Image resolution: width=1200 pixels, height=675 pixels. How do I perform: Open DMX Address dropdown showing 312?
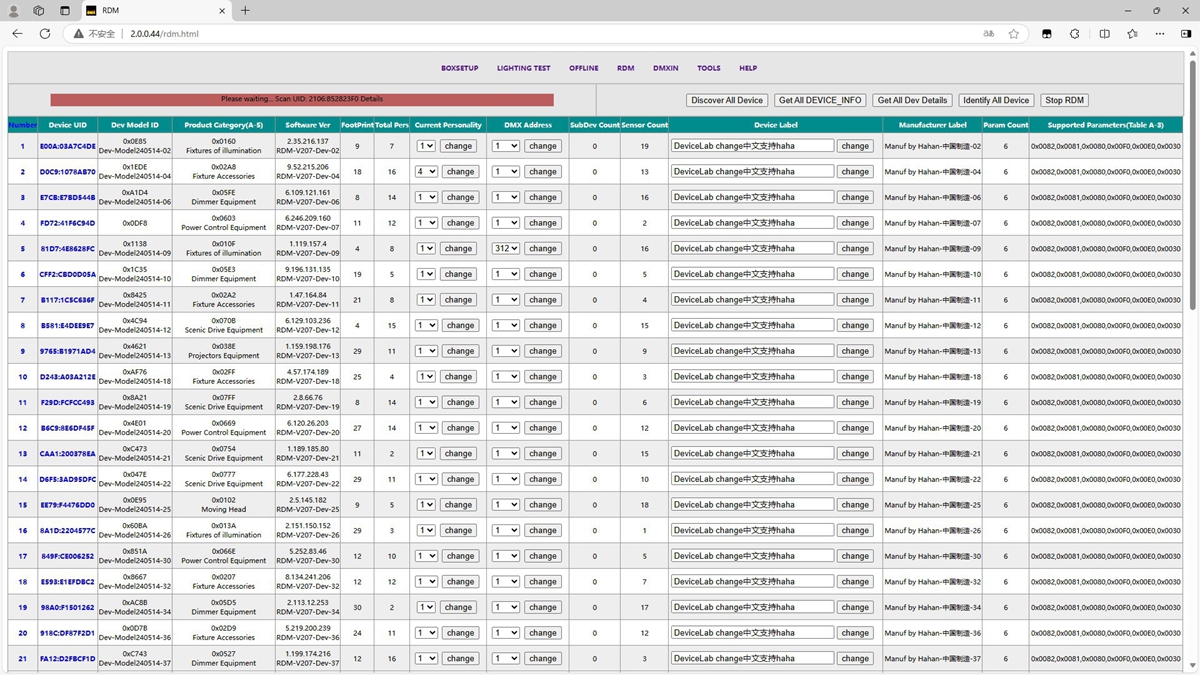click(x=506, y=249)
